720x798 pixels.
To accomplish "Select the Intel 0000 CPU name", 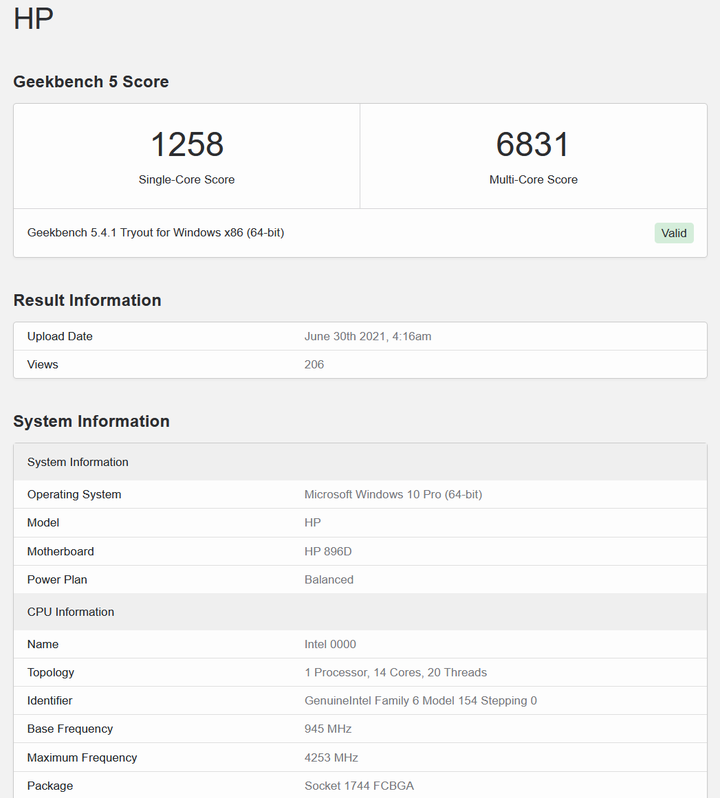I will click(x=330, y=644).
